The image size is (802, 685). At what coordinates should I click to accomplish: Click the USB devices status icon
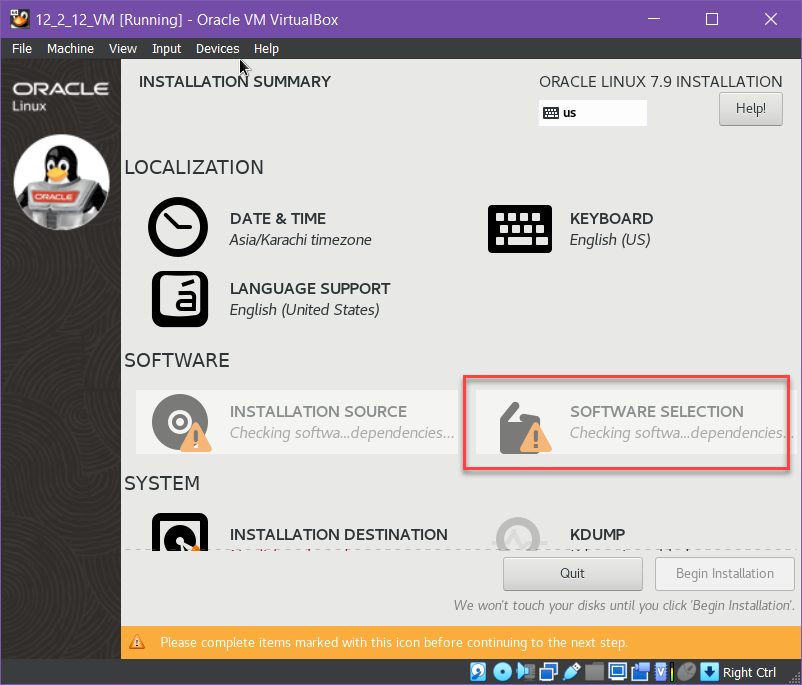tap(572, 671)
